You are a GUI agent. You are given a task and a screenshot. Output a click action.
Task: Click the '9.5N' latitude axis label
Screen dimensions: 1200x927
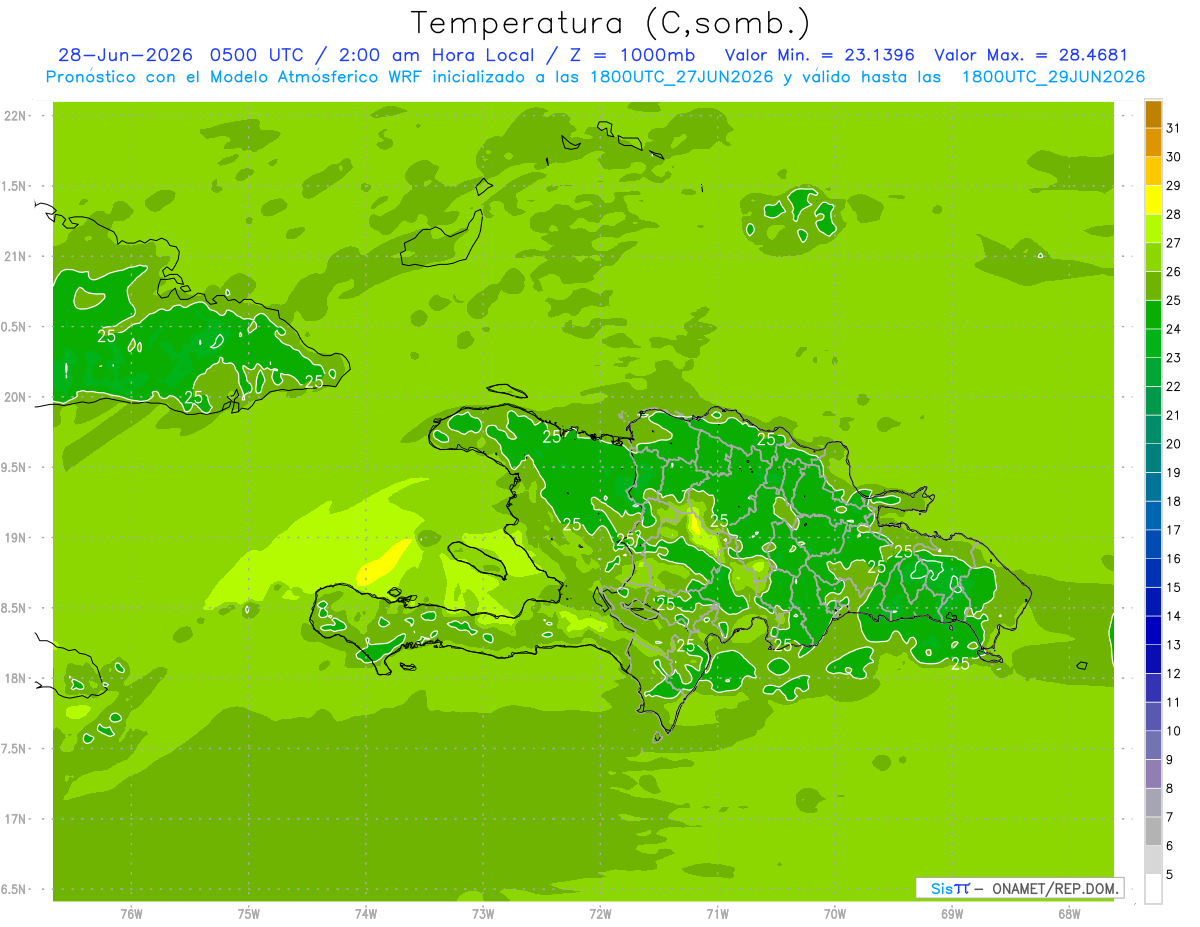click(x=15, y=467)
